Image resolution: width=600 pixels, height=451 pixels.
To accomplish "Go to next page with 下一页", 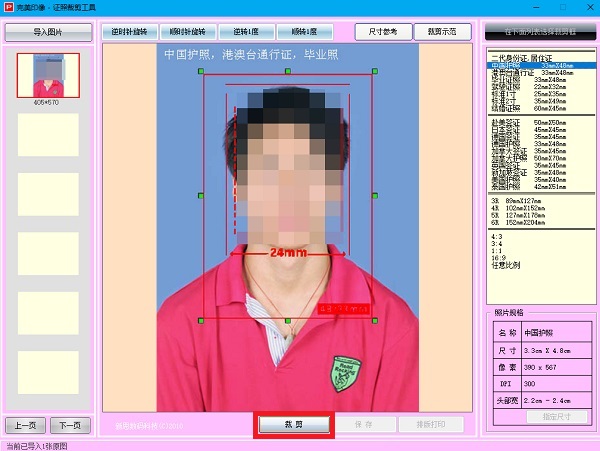I will pyautogui.click(x=70, y=424).
